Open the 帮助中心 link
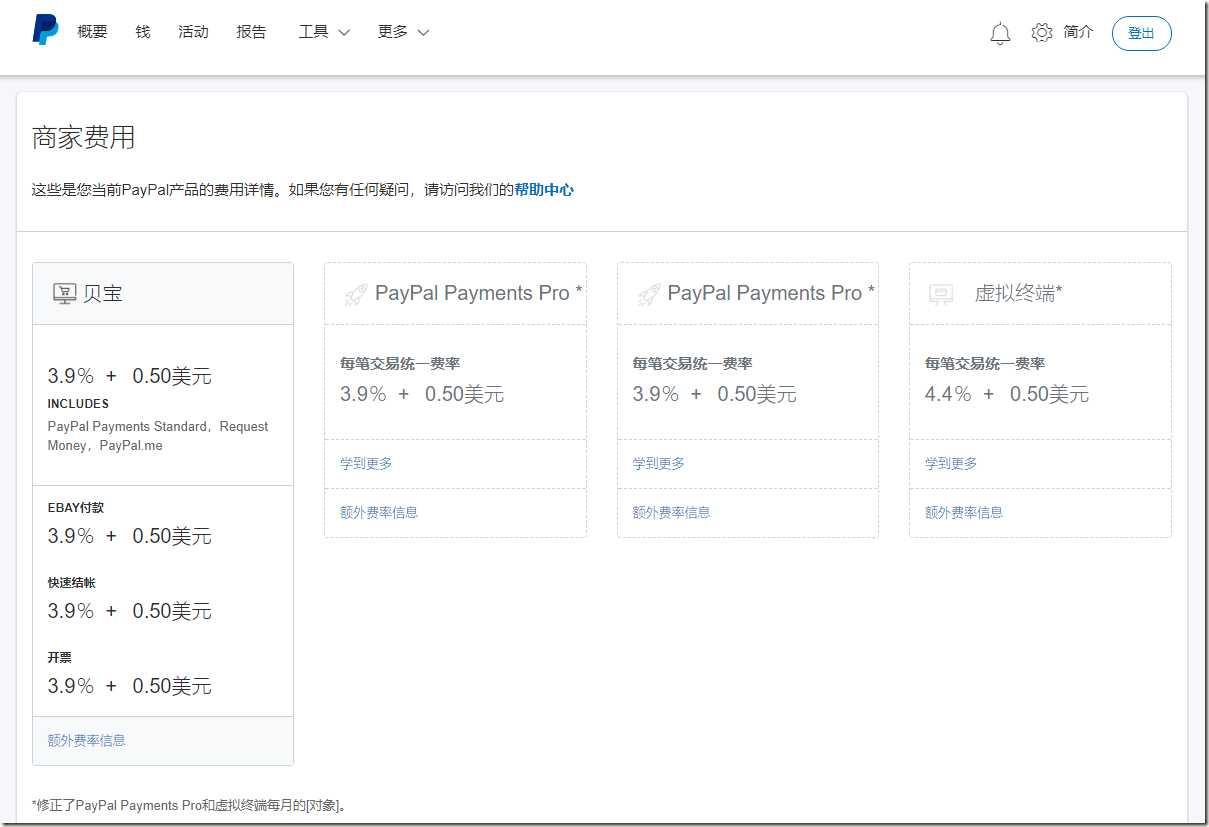The height and width of the screenshot is (827, 1209). [544, 189]
